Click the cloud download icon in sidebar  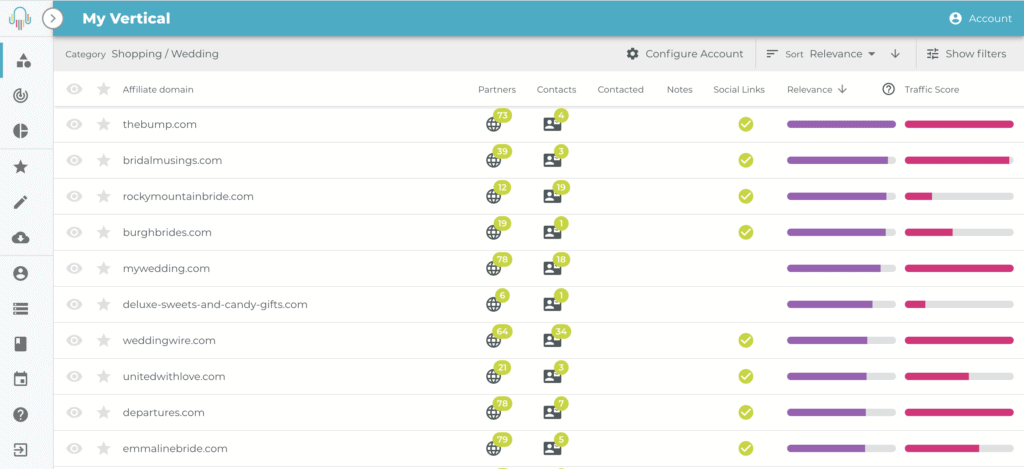20,238
